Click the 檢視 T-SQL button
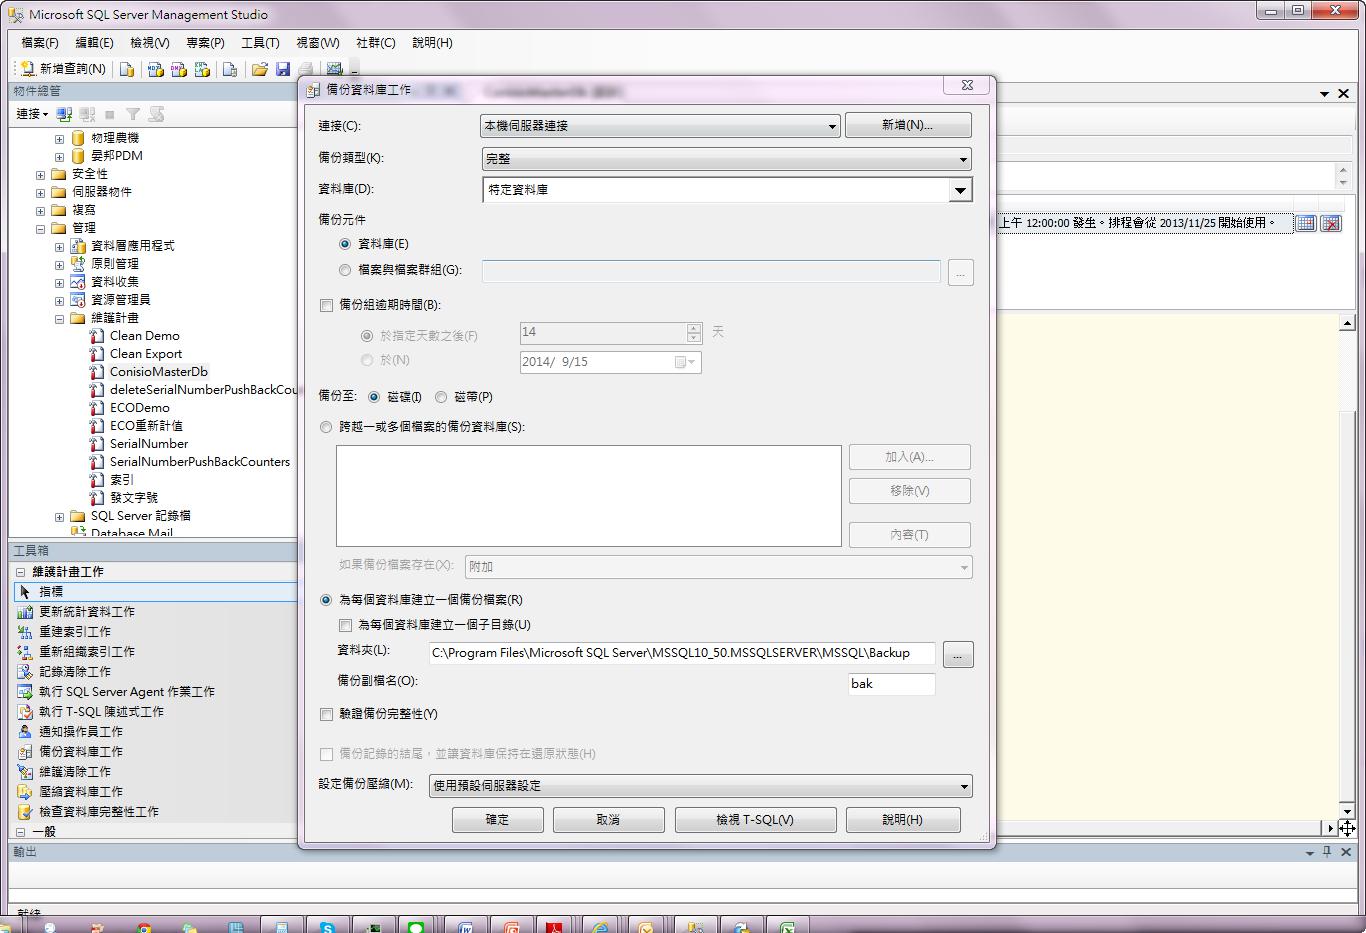This screenshot has width=1366, height=933. click(754, 820)
